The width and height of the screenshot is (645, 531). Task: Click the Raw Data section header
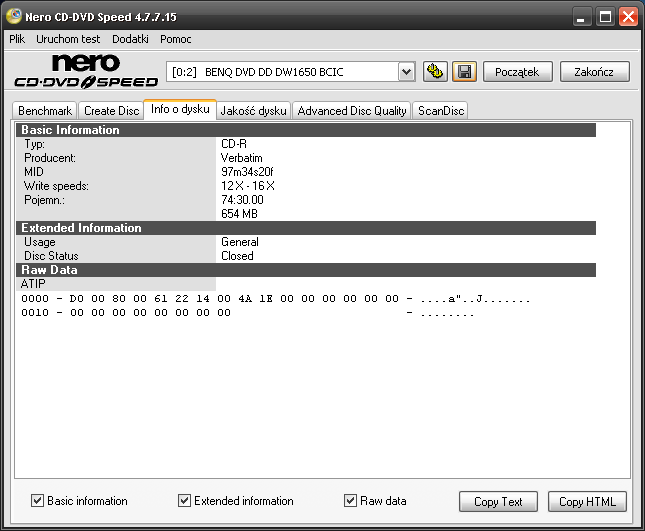click(x=306, y=270)
